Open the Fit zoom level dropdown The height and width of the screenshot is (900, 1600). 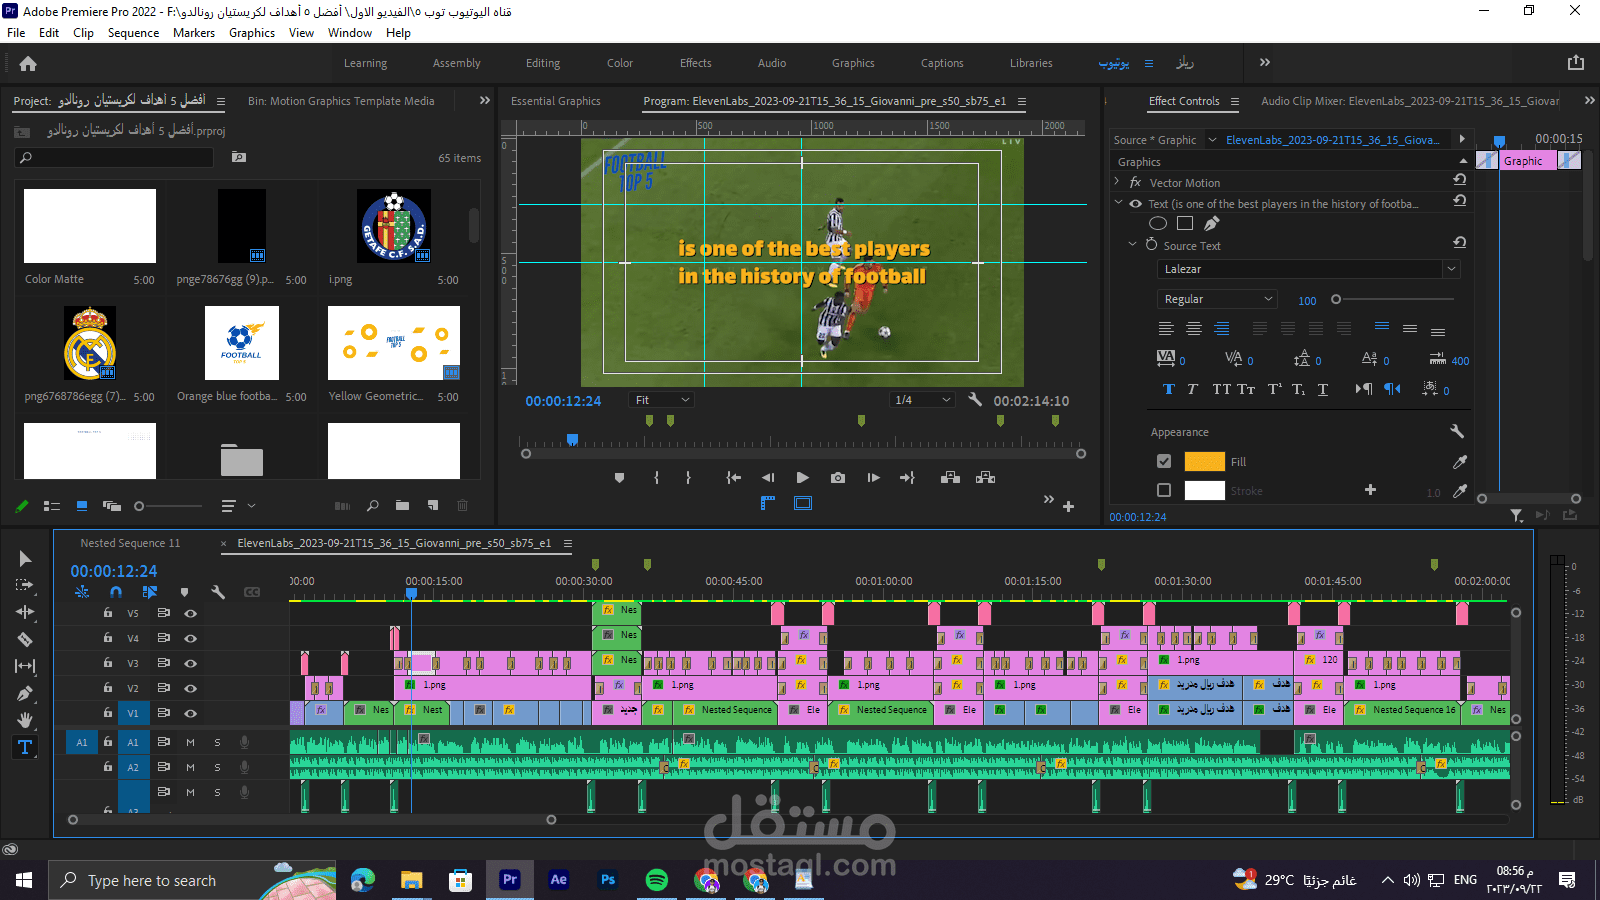662,400
